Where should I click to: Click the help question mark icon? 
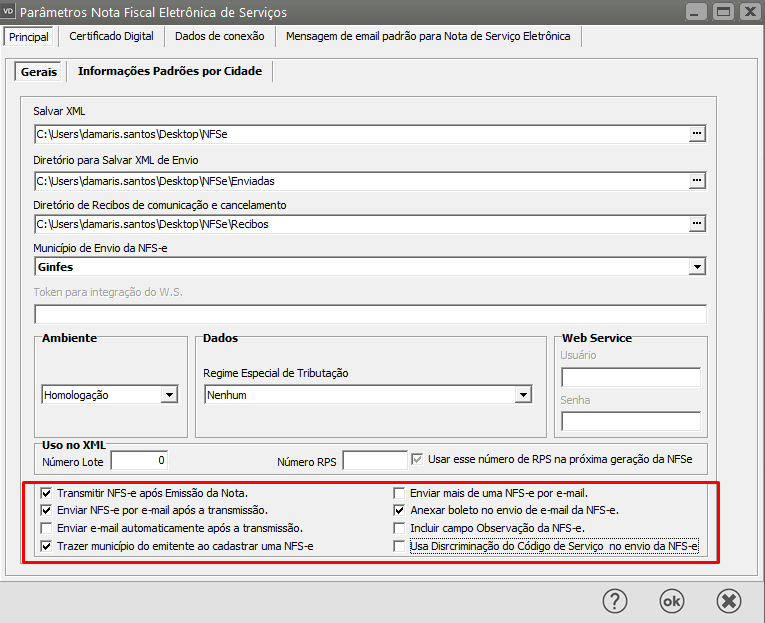pos(614,601)
